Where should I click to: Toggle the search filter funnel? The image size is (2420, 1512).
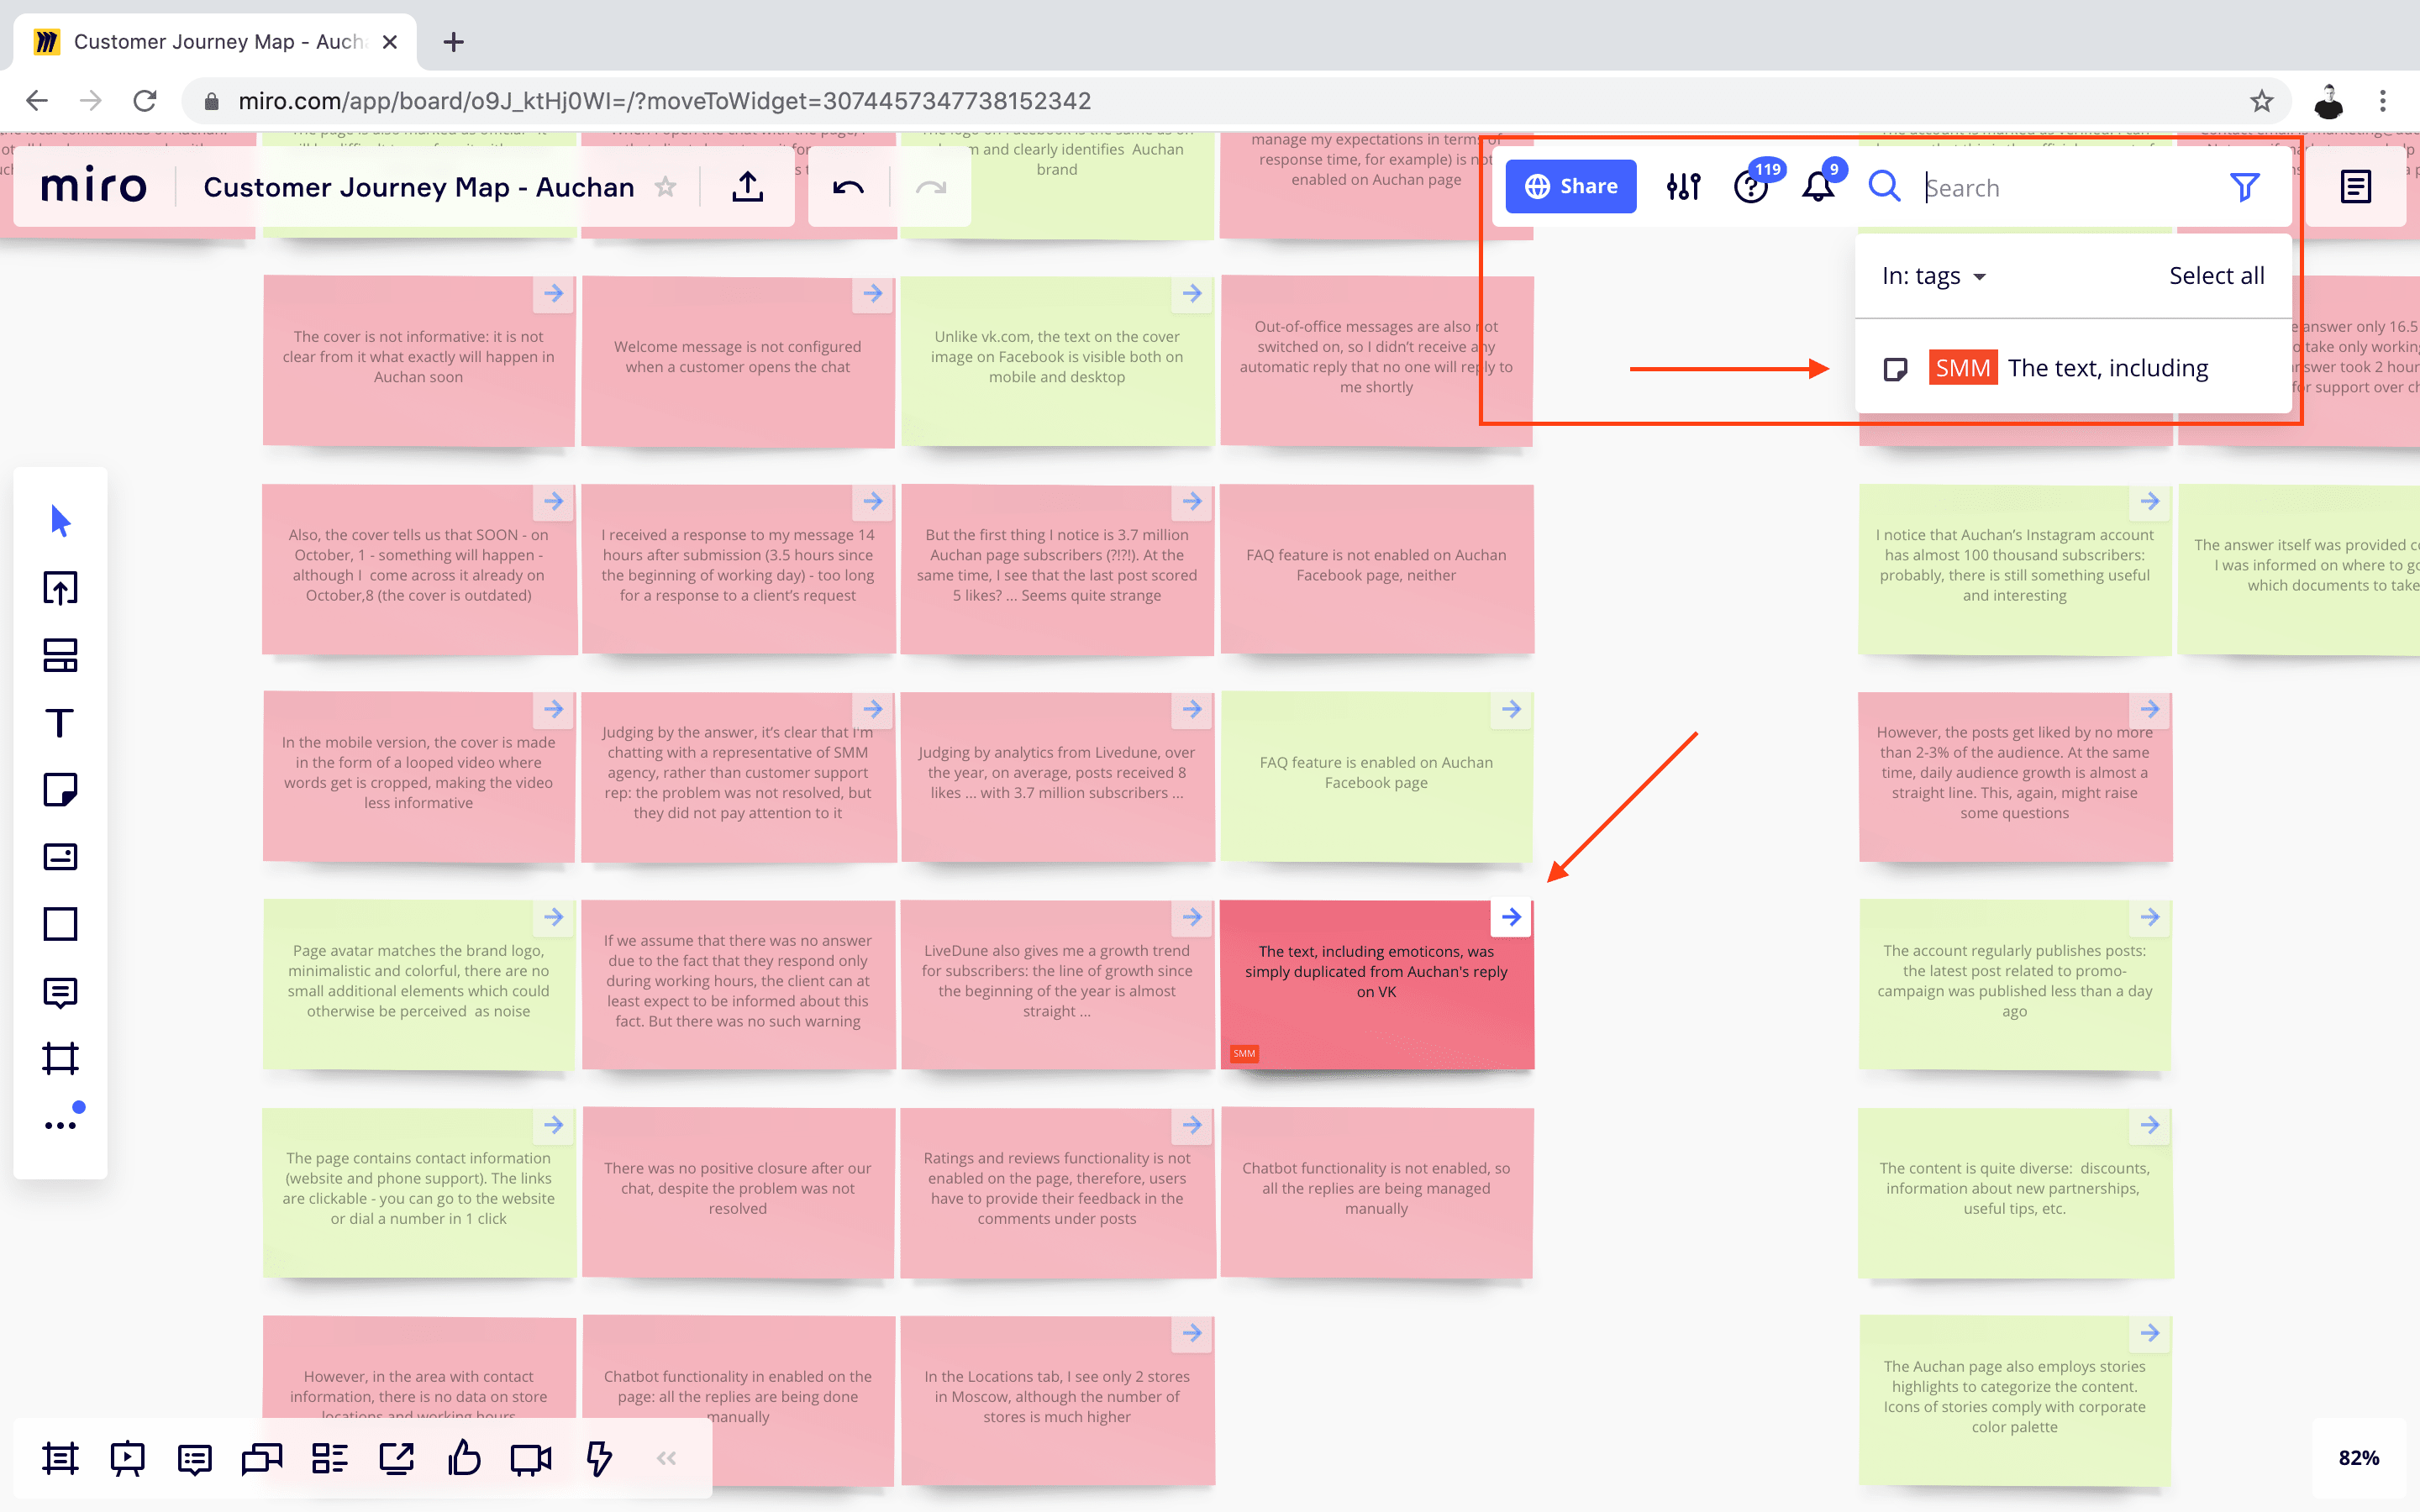point(2244,187)
